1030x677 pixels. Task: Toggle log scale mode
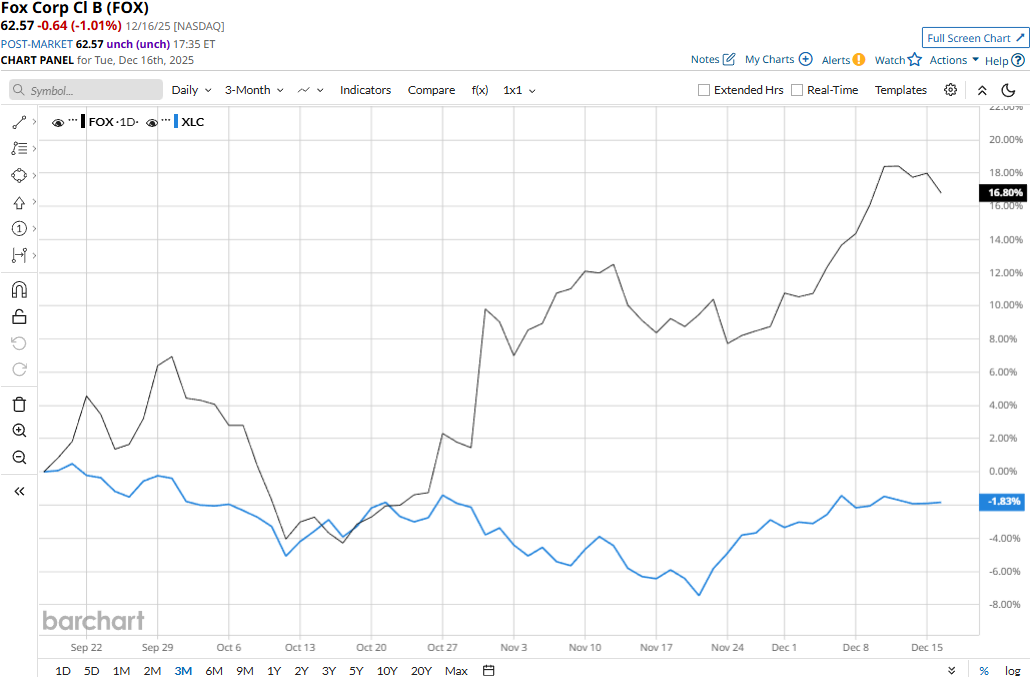(1012, 670)
